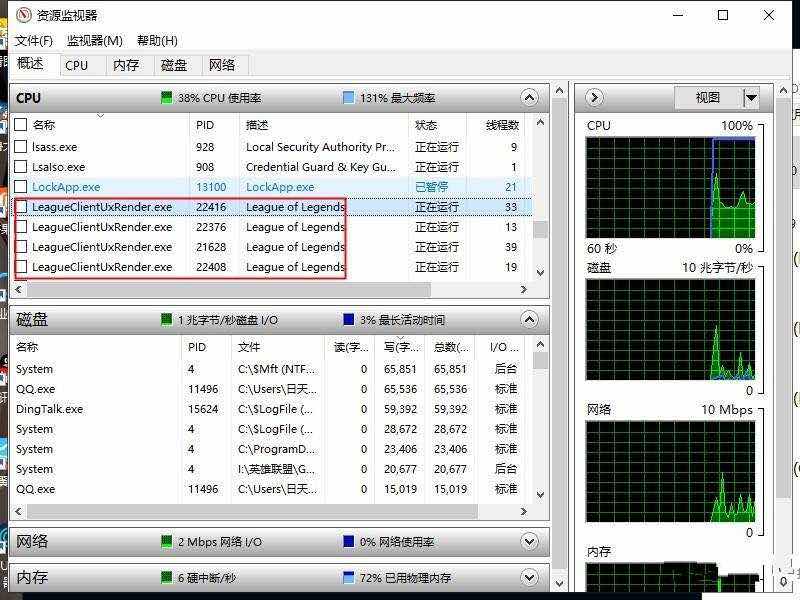Click the 磁盘 activity graph
The height and width of the screenshot is (600, 800).
coord(670,330)
